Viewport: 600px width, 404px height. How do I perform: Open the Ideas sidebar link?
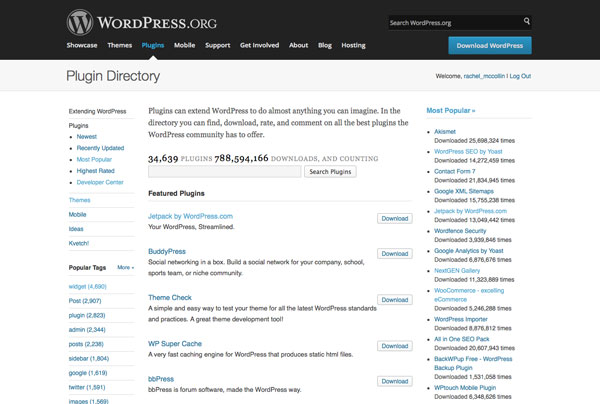[x=76, y=229]
